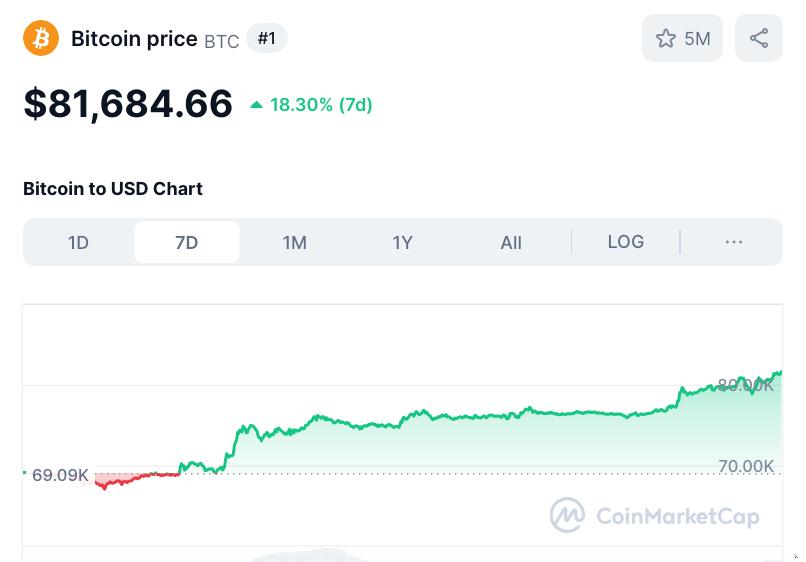The image size is (806, 562).
Task: Show the 1M chart range
Action: click(294, 242)
